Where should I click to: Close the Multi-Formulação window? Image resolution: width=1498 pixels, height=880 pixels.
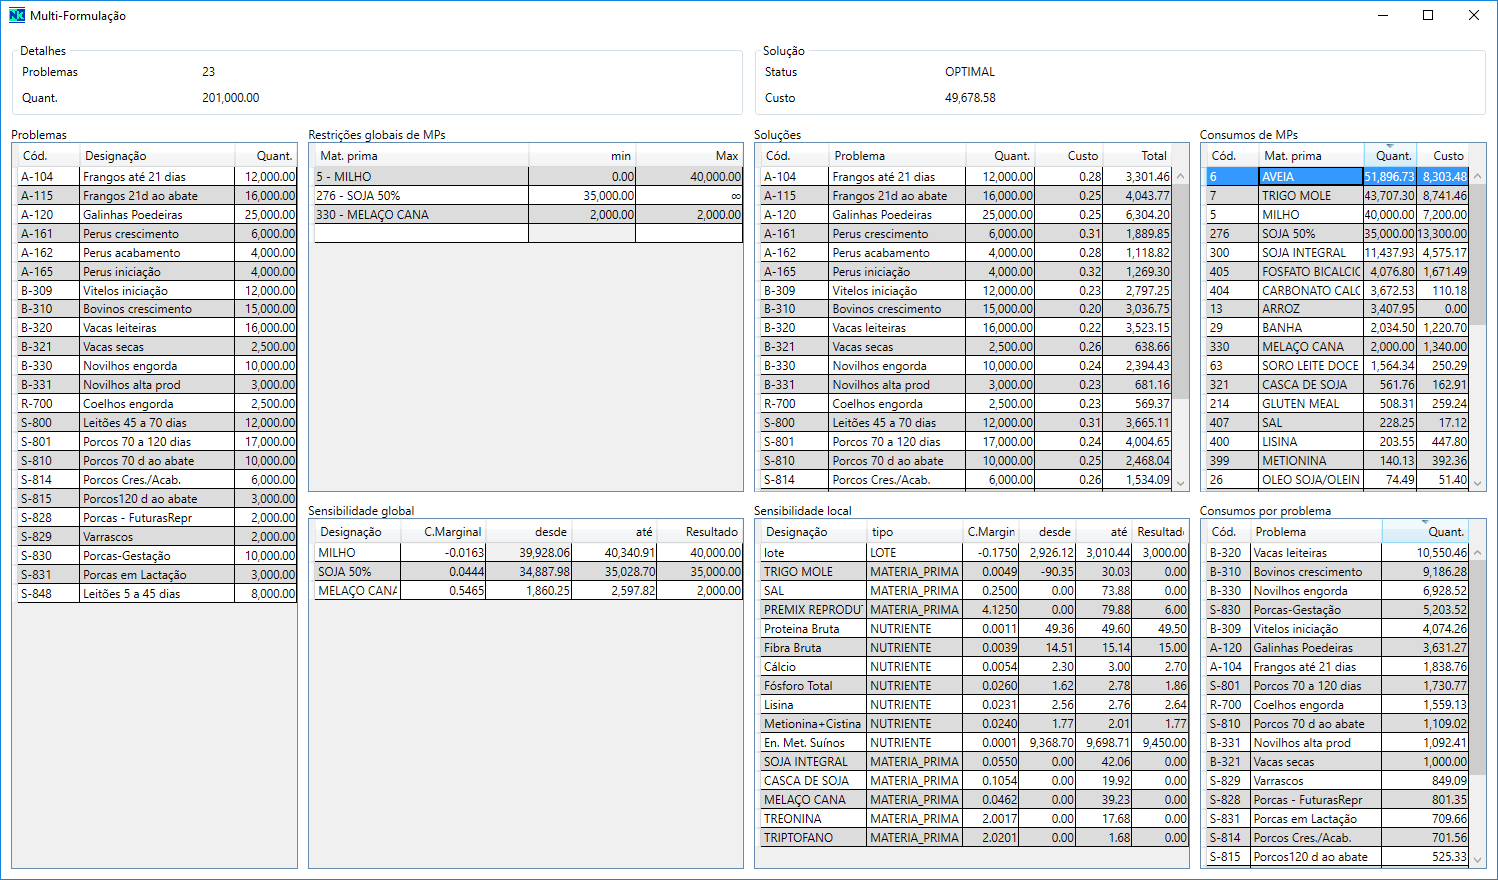(1473, 15)
